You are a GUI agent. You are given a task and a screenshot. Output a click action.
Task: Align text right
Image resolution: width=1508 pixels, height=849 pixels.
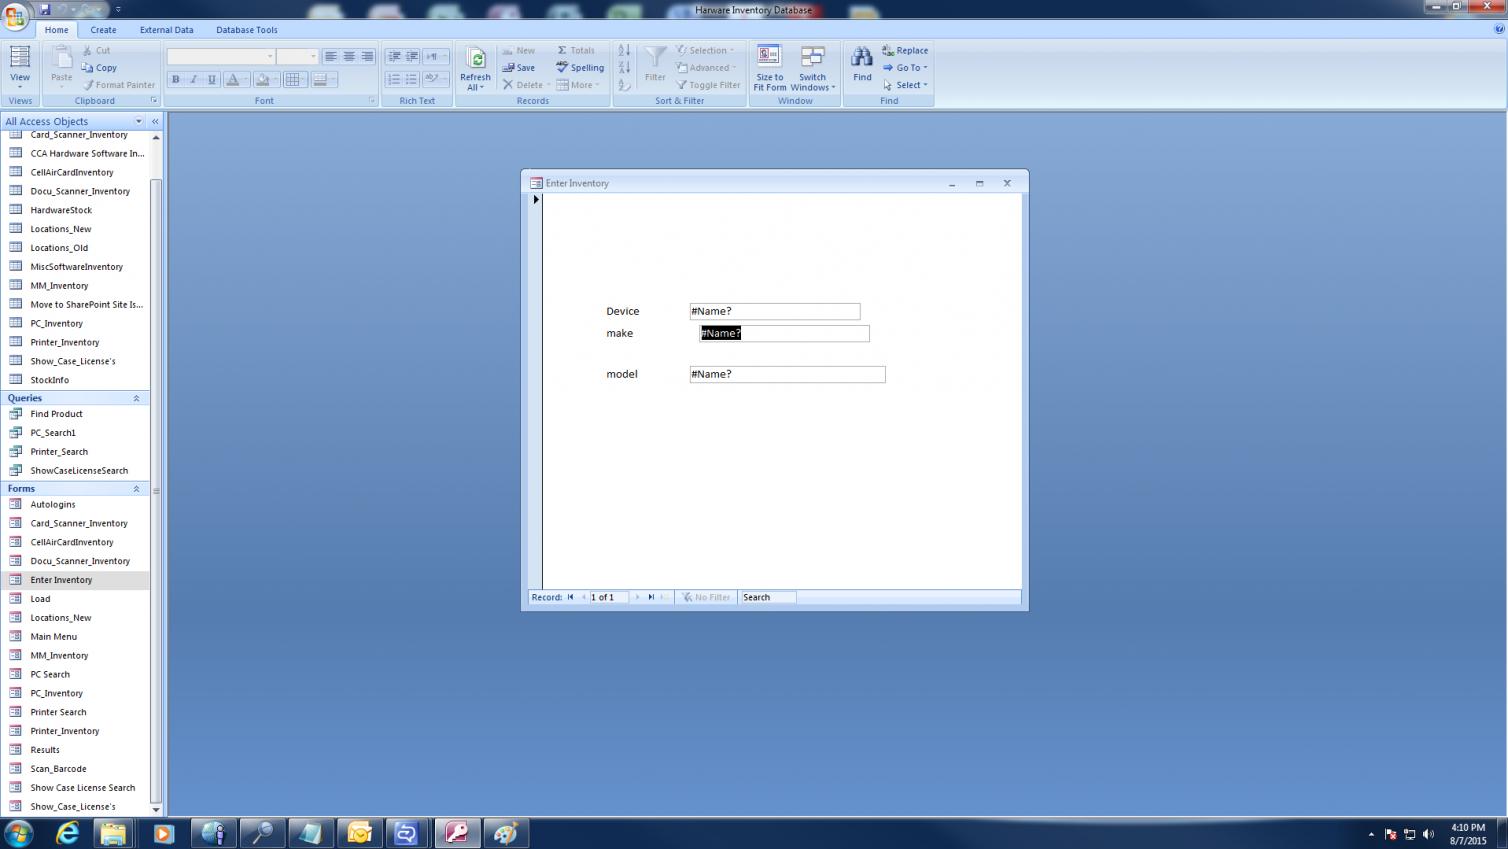367,56
